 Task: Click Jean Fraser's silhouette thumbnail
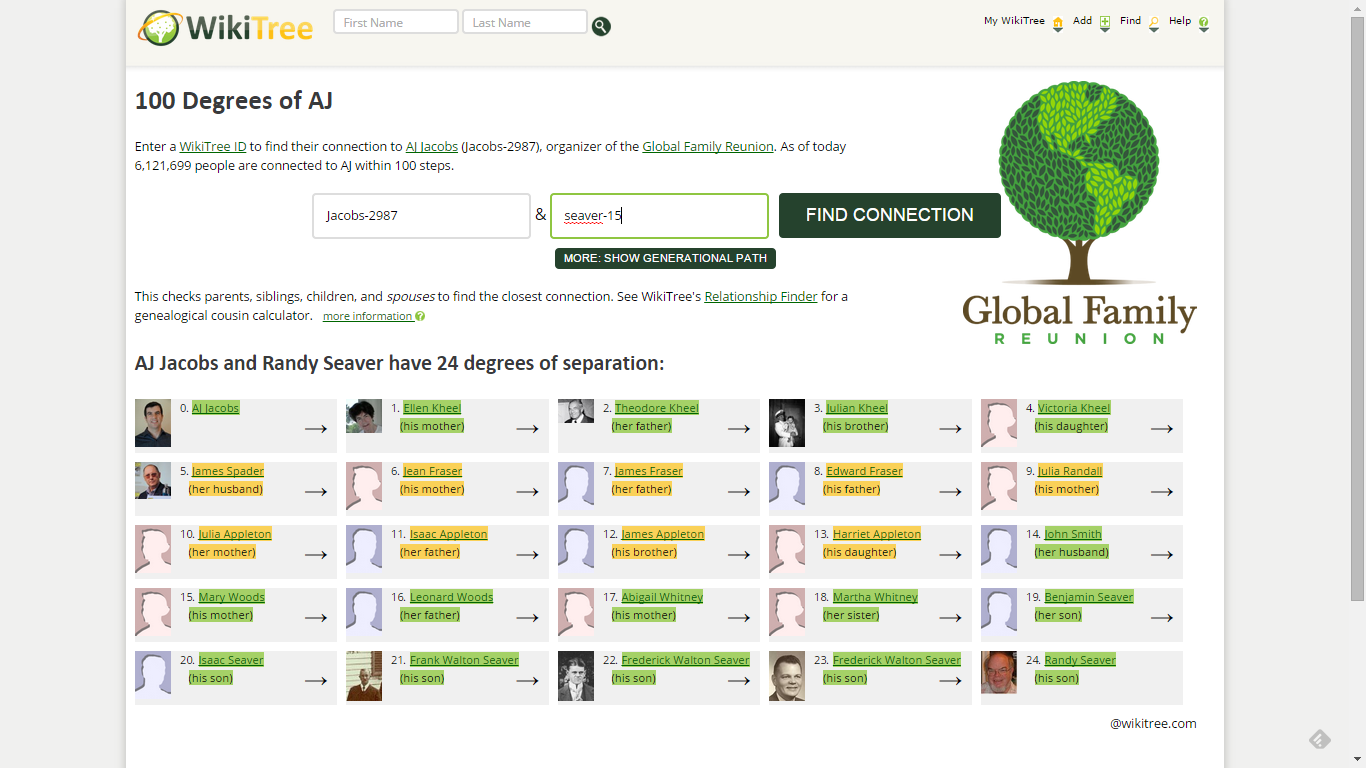tap(364, 487)
